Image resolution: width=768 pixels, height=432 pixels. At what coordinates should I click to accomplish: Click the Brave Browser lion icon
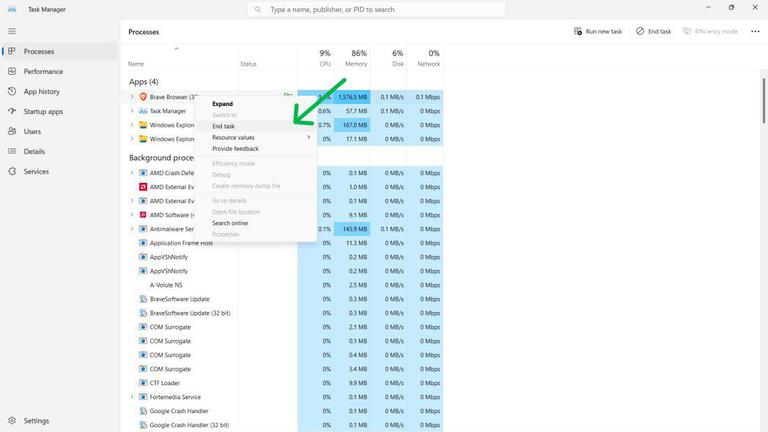[143, 97]
